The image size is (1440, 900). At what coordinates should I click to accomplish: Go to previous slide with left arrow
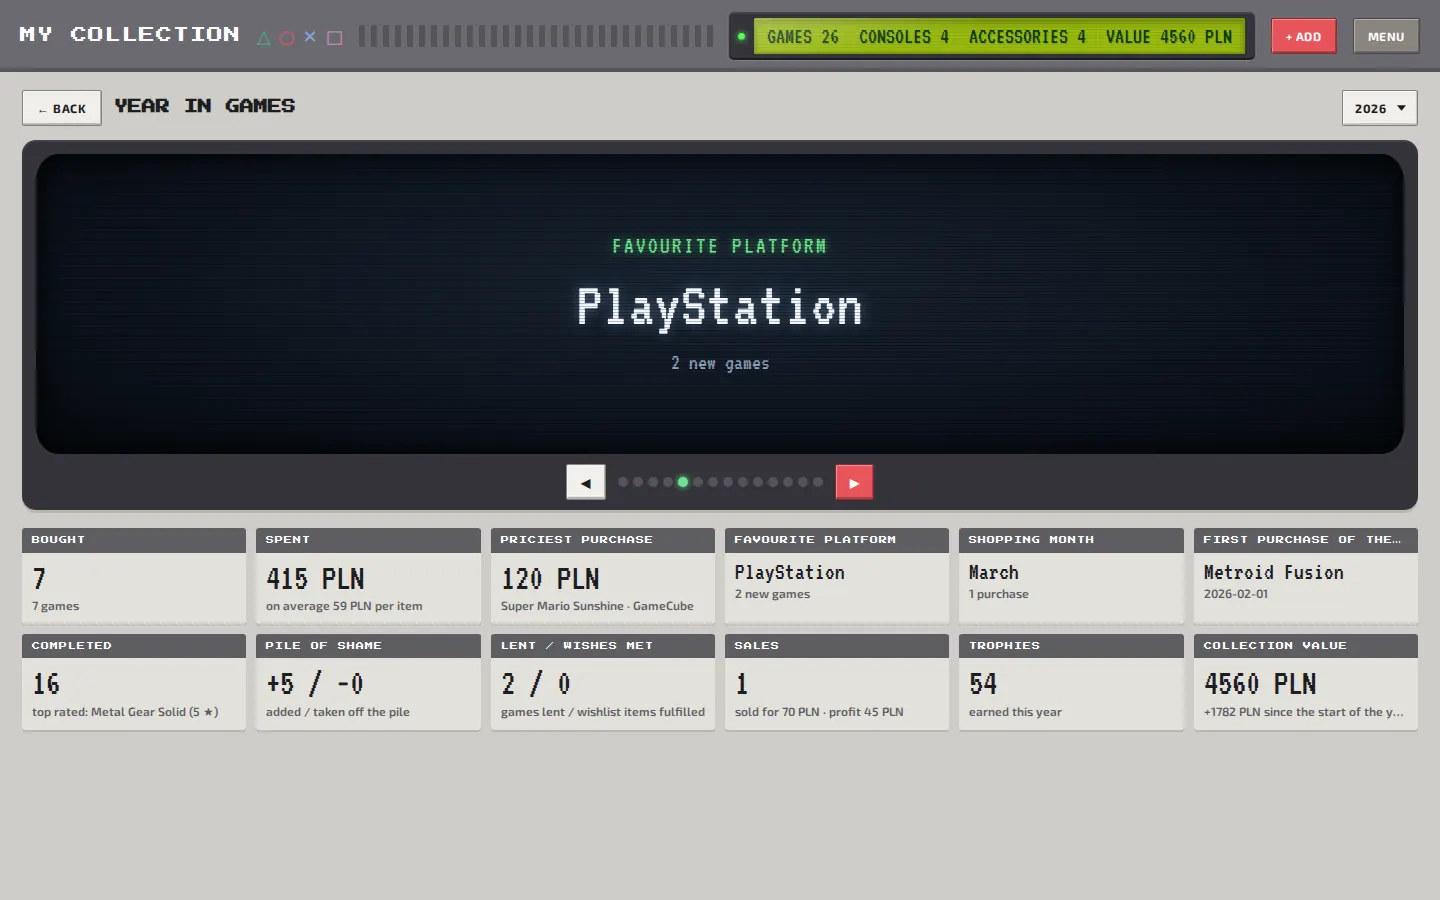point(586,482)
